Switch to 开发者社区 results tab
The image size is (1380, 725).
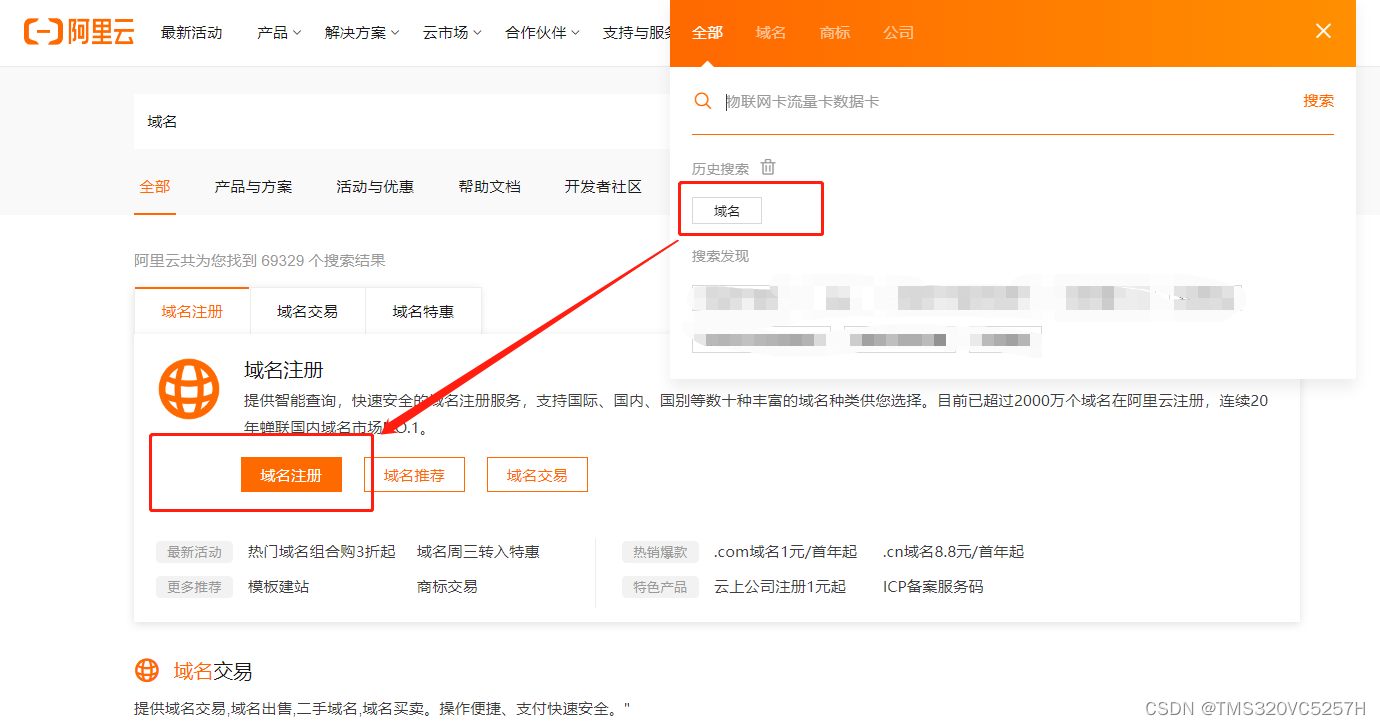603,187
